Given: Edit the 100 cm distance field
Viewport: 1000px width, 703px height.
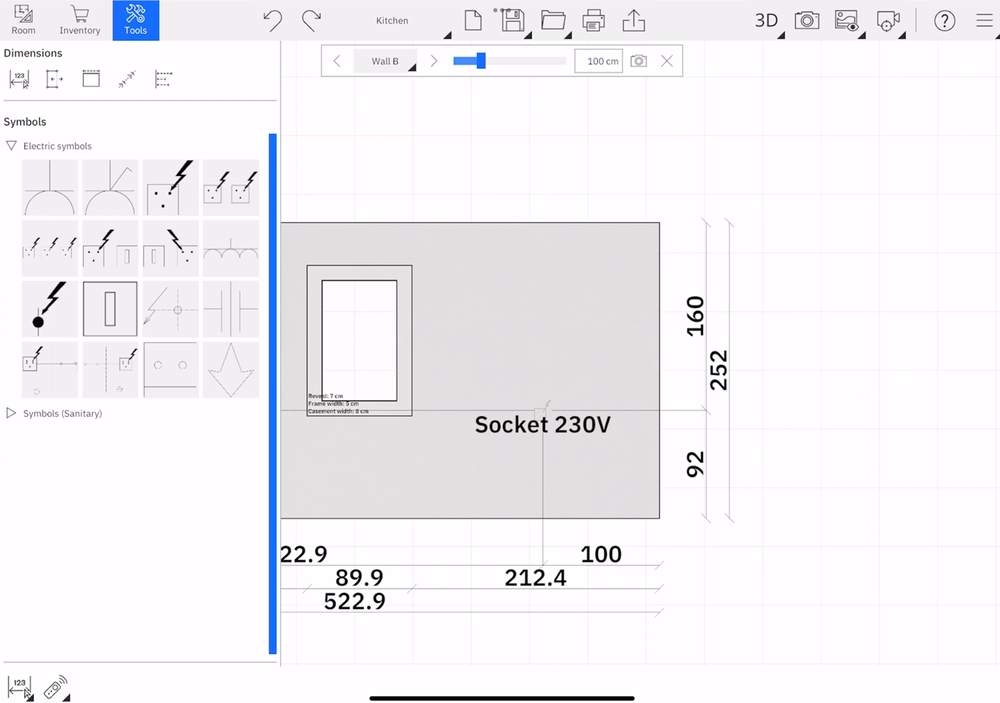Looking at the screenshot, I should [x=598, y=61].
